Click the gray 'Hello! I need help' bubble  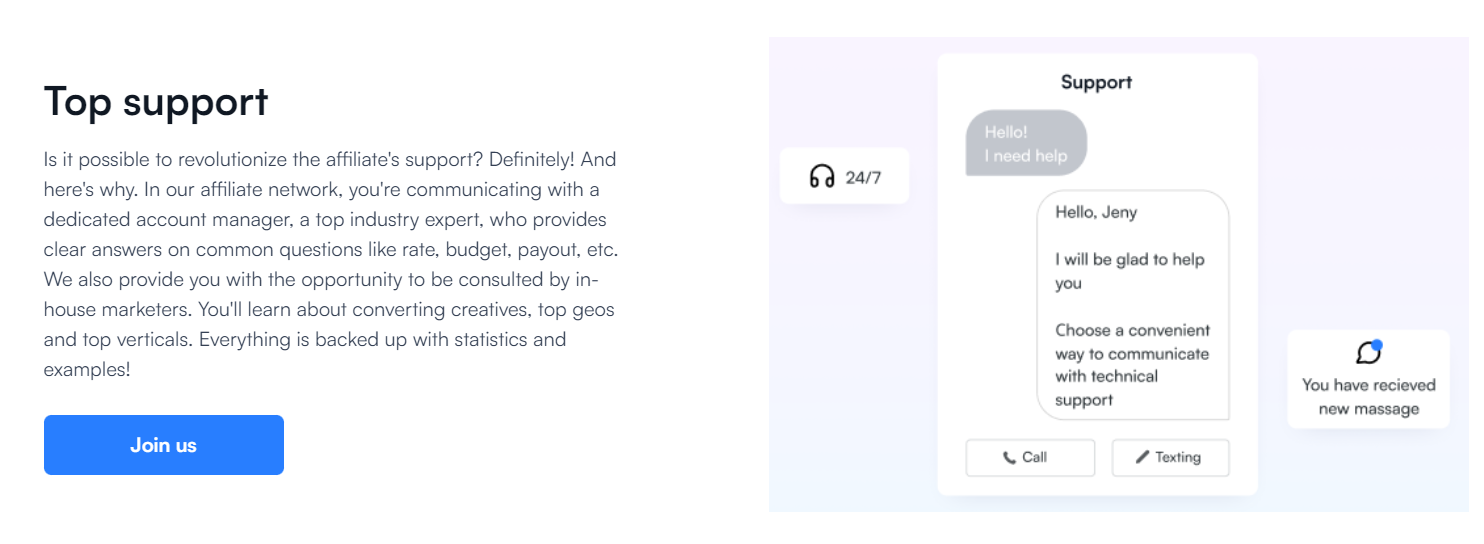pos(1026,143)
